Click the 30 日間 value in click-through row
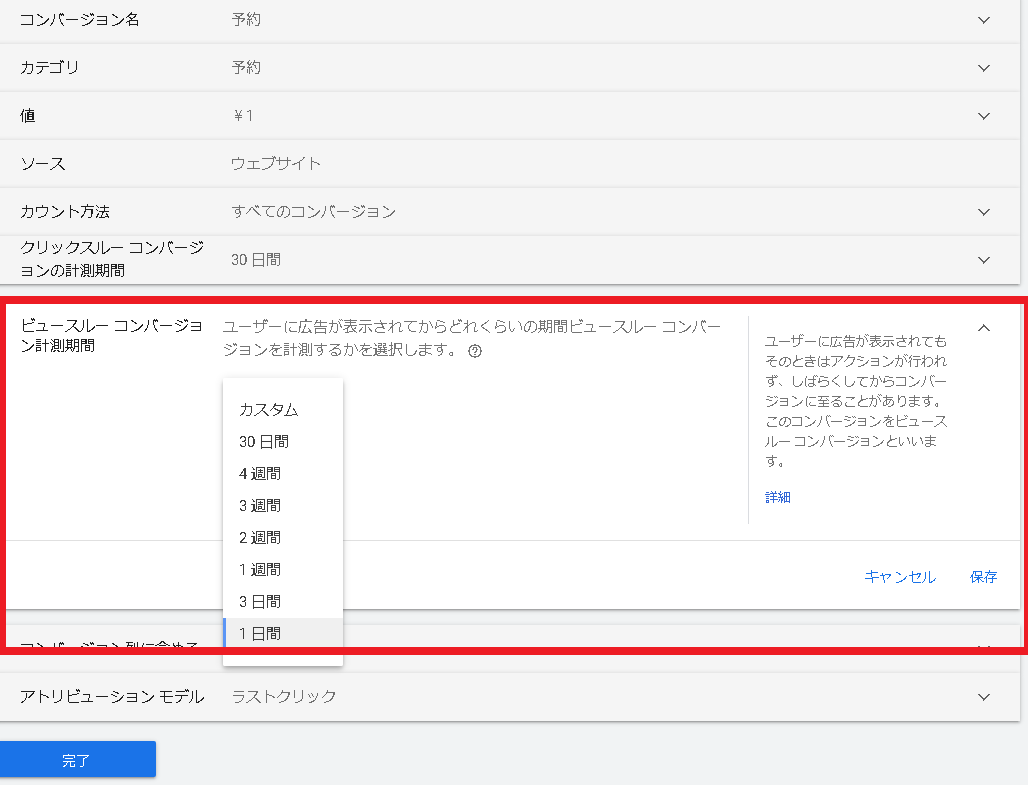The width and height of the screenshot is (1028, 785). point(256,260)
